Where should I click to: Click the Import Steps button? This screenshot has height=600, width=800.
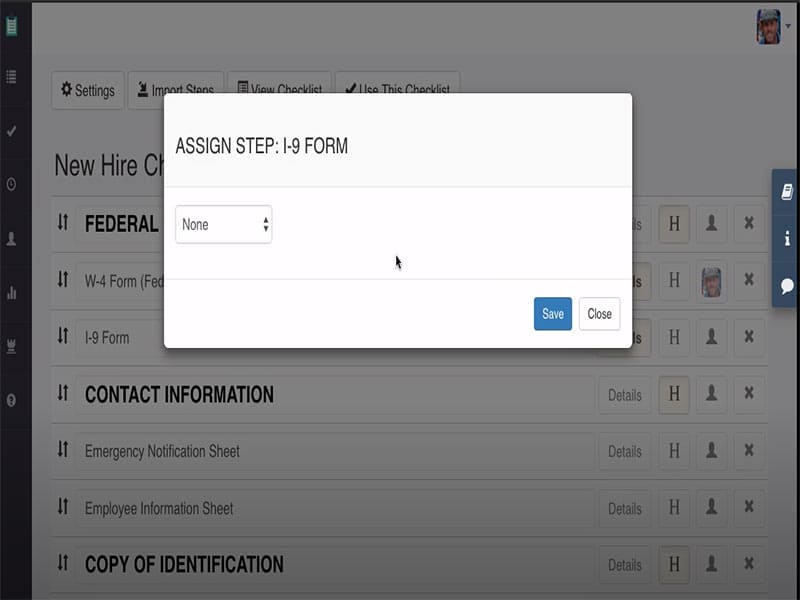(x=176, y=83)
